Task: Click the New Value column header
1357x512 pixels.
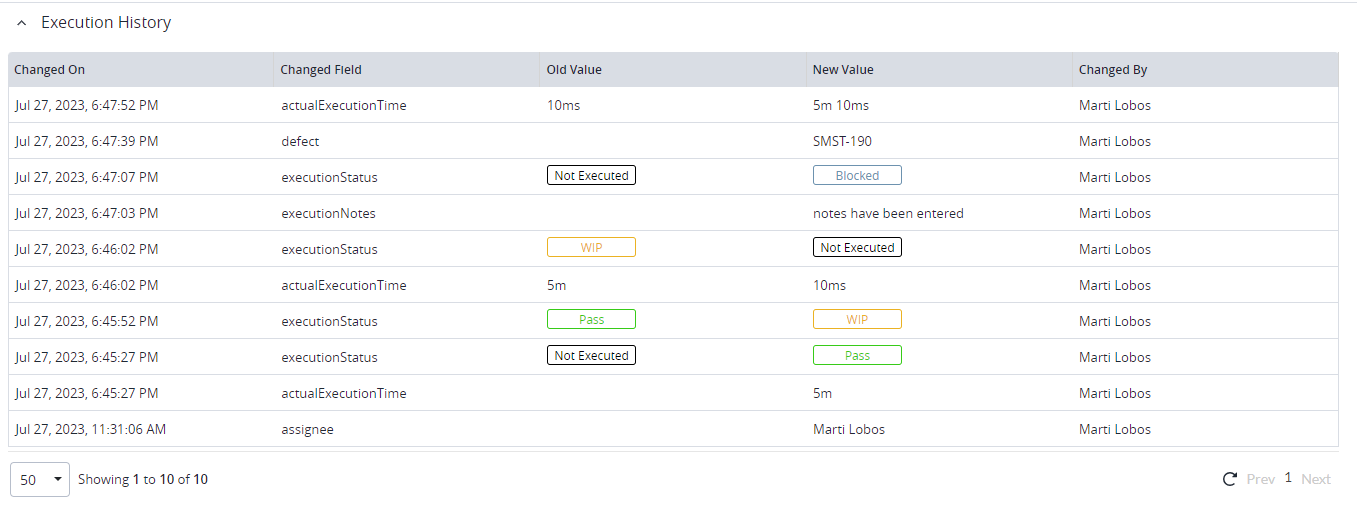Action: pyautogui.click(x=843, y=70)
